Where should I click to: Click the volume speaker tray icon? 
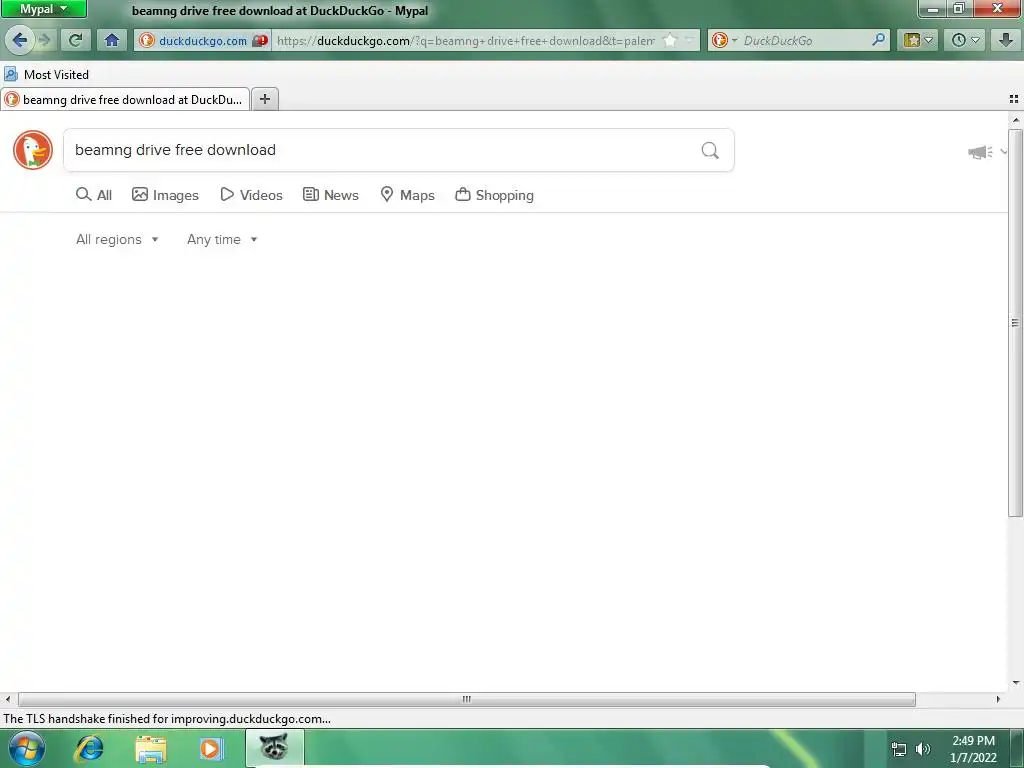tap(922, 749)
